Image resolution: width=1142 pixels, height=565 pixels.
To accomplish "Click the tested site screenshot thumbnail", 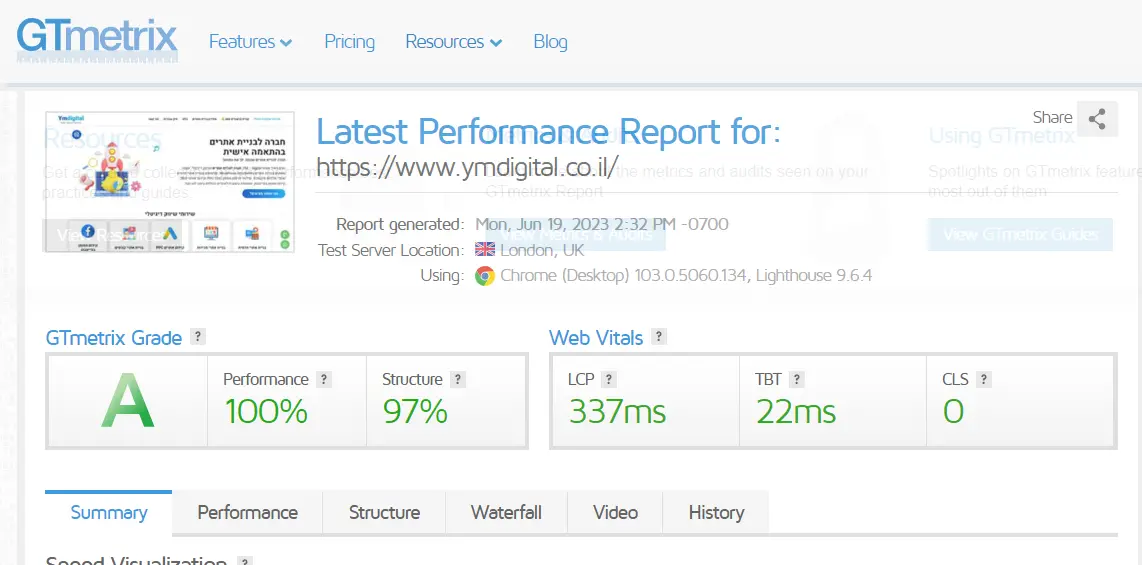I will point(170,182).
